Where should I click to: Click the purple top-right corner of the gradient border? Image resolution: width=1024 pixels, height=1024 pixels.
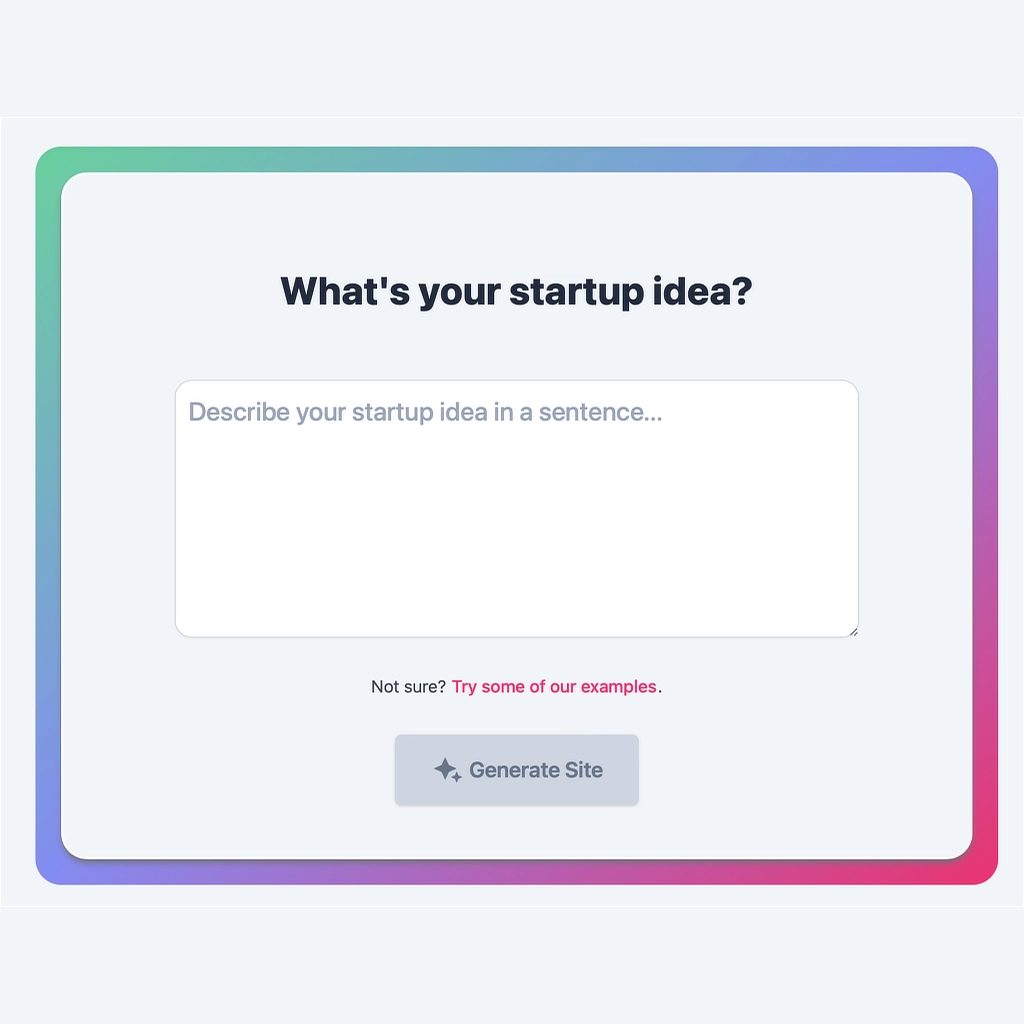(x=983, y=161)
